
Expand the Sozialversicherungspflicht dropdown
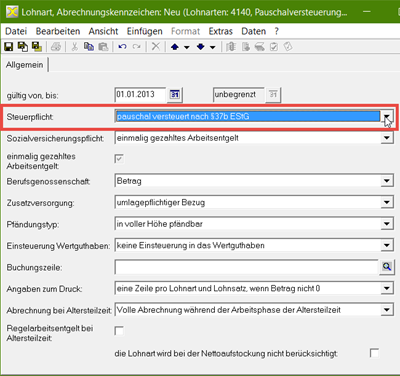[387, 138]
